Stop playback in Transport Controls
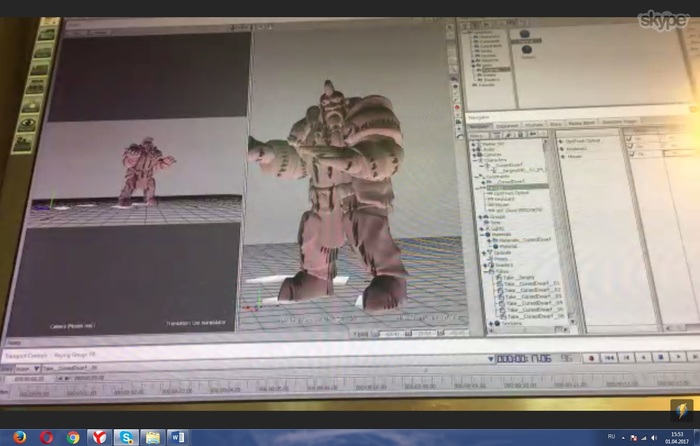Image resolution: width=700 pixels, height=446 pixels. pyautogui.click(x=661, y=357)
